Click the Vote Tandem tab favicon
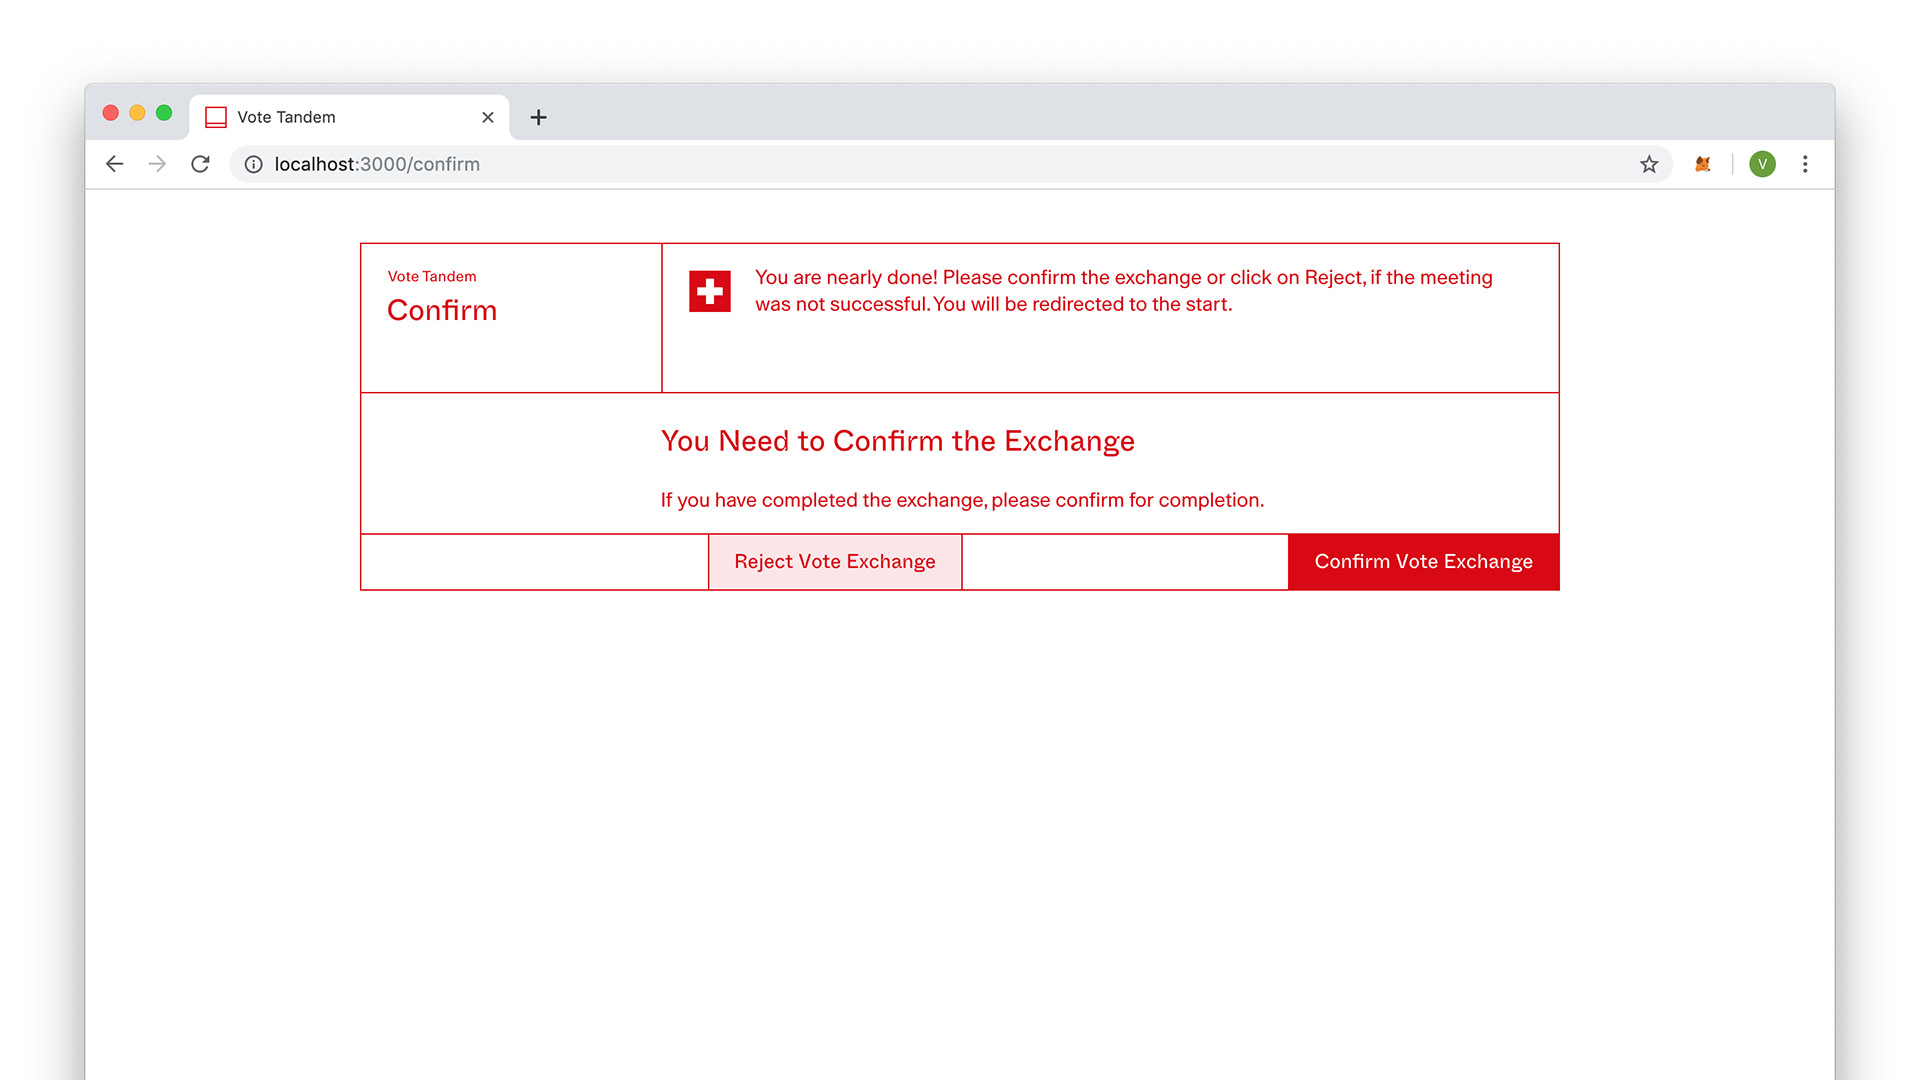Screen dimensions: 1920x1080 click(x=216, y=117)
